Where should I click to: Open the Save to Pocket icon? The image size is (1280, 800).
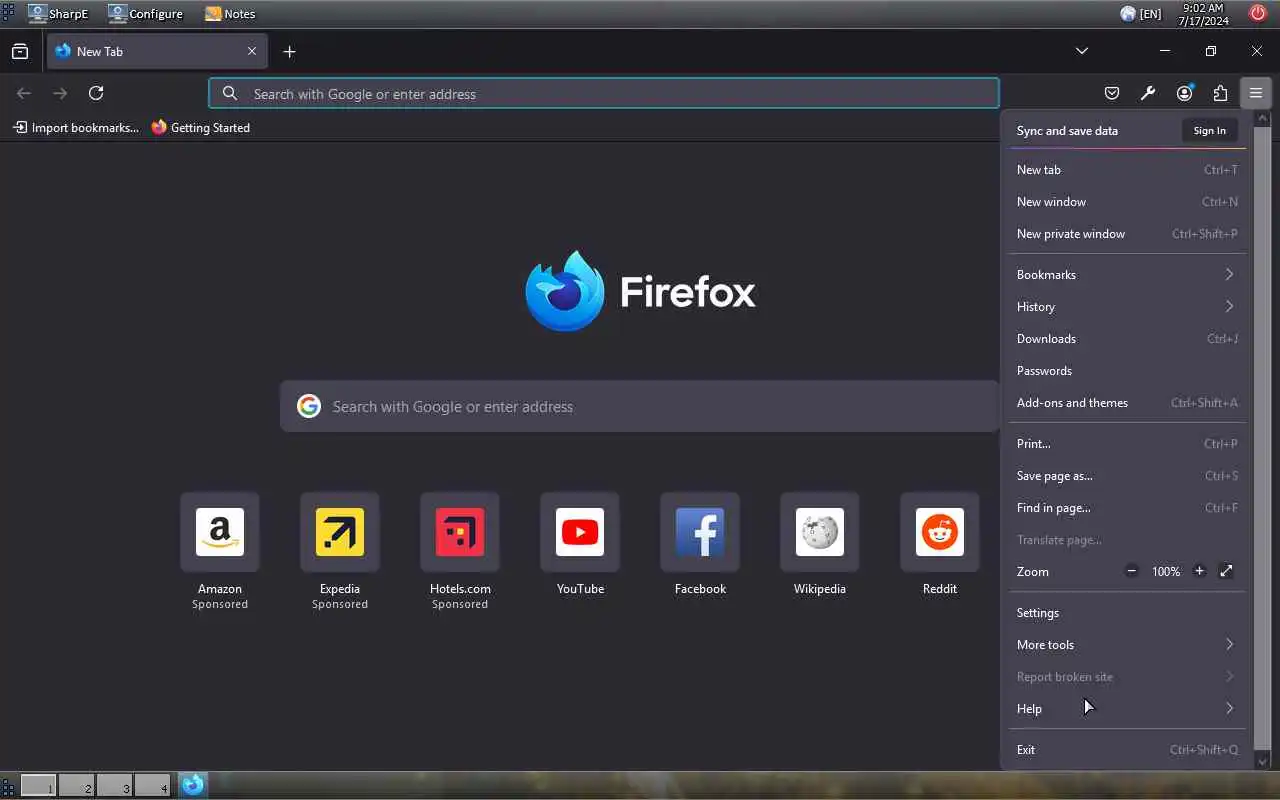click(x=1112, y=93)
